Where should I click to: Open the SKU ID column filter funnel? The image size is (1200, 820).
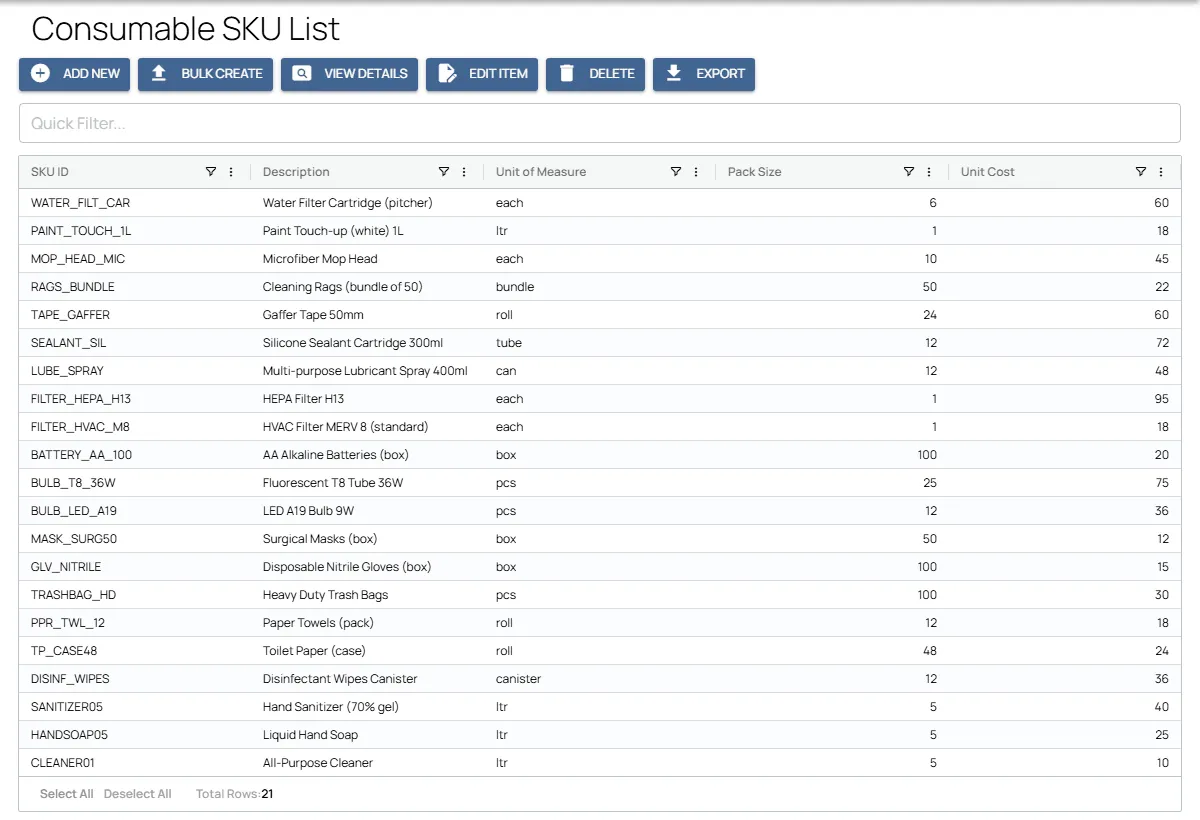[211, 172]
